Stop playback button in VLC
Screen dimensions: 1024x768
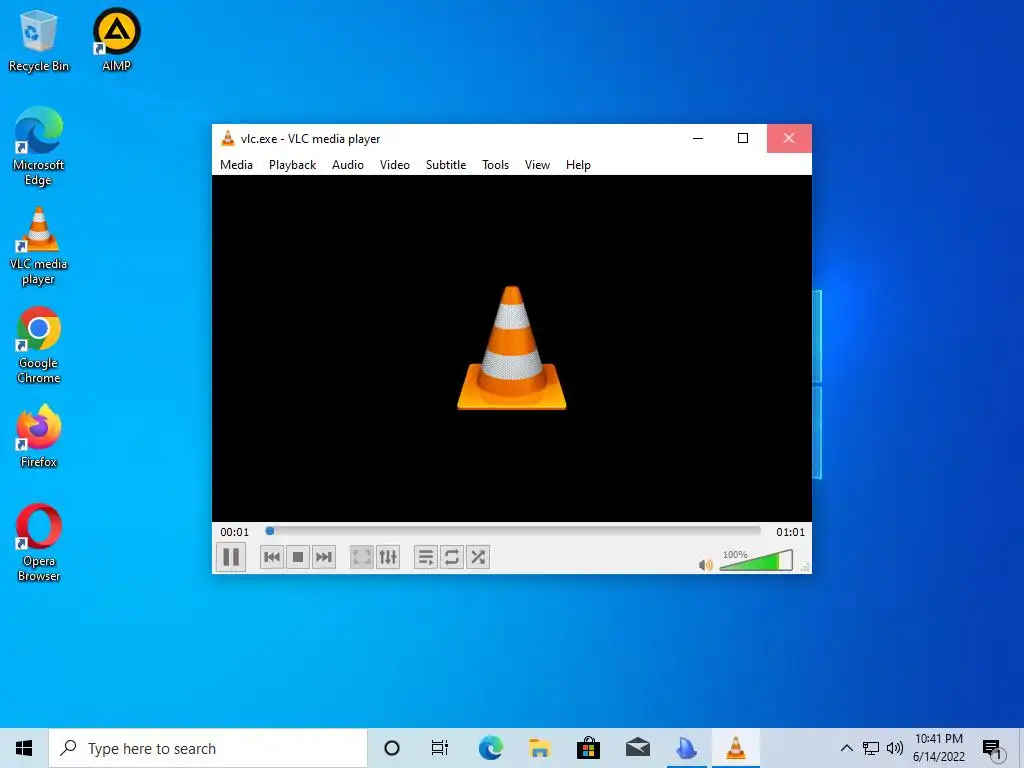click(x=298, y=557)
